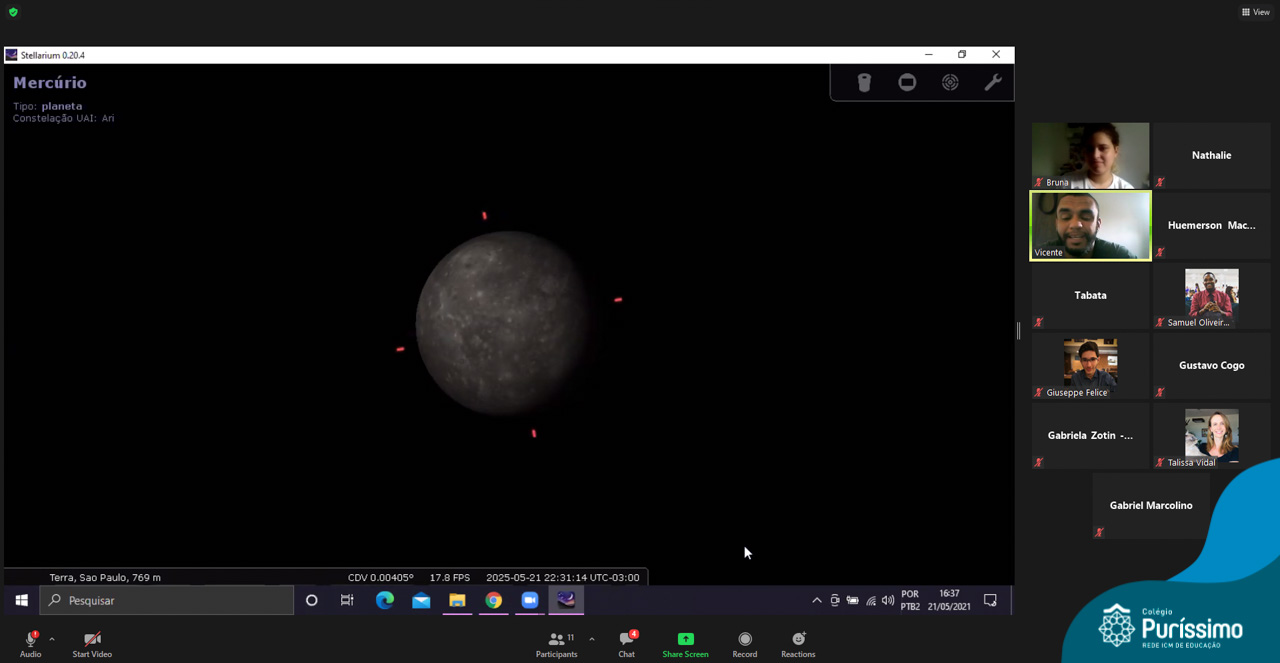Screen dimensions: 1280x663
Task: Start Video camera in Zoom
Action: (92, 644)
